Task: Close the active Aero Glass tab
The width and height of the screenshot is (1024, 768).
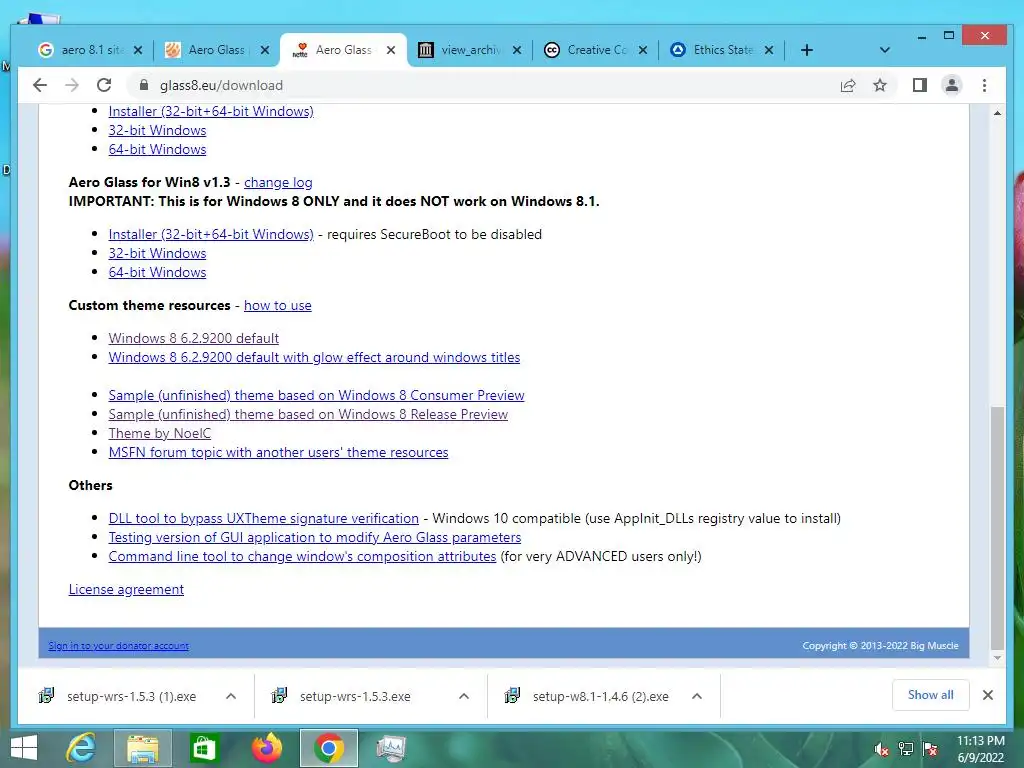Action: coord(391,50)
